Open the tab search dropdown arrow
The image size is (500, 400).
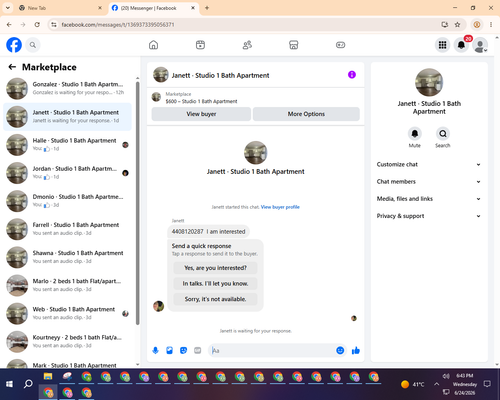click(x=8, y=8)
